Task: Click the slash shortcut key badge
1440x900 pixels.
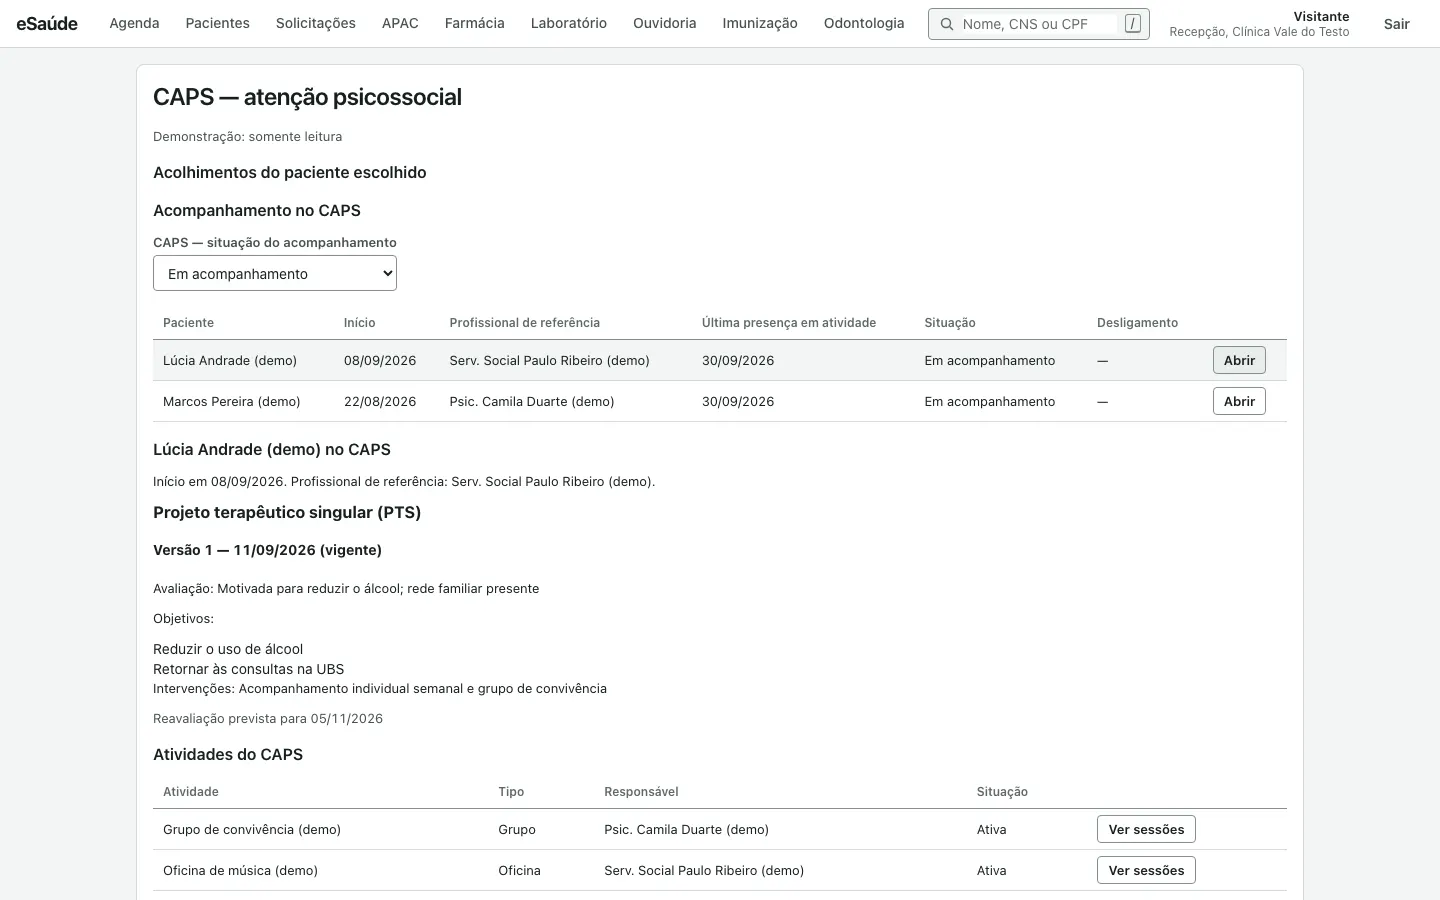Action: pyautogui.click(x=1132, y=23)
